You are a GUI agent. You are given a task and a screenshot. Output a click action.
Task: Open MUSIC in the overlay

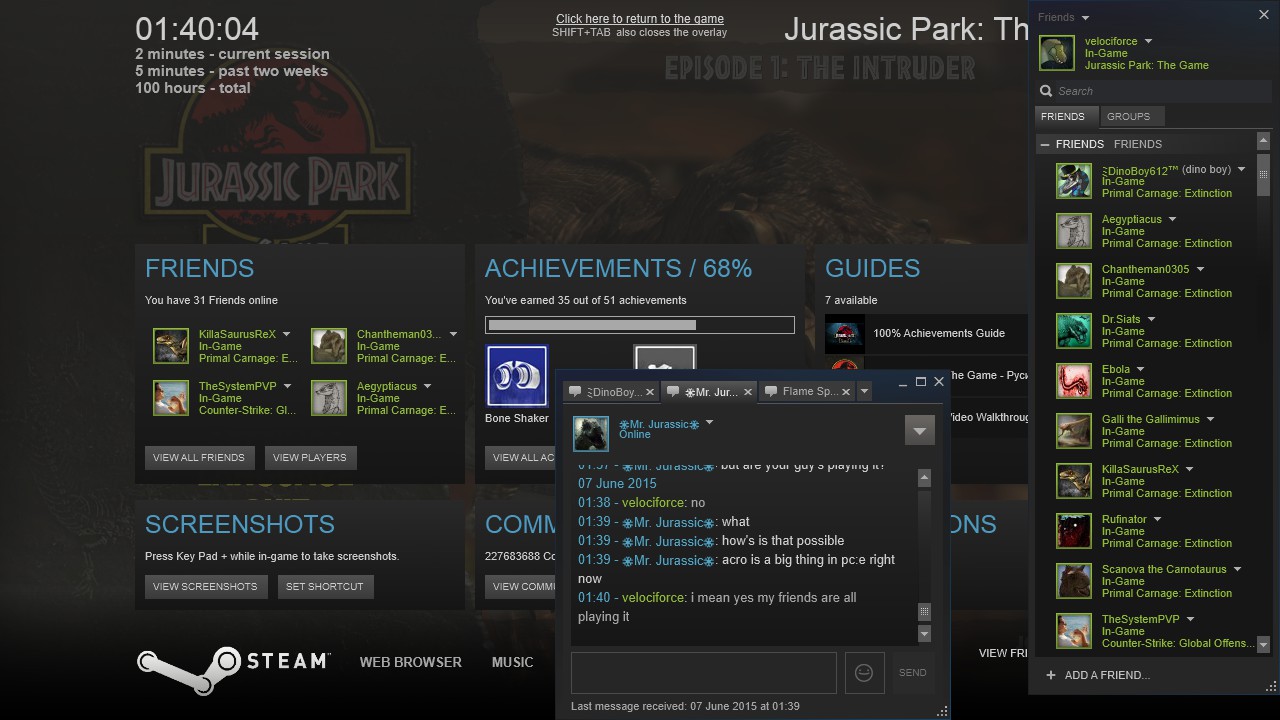tap(512, 662)
